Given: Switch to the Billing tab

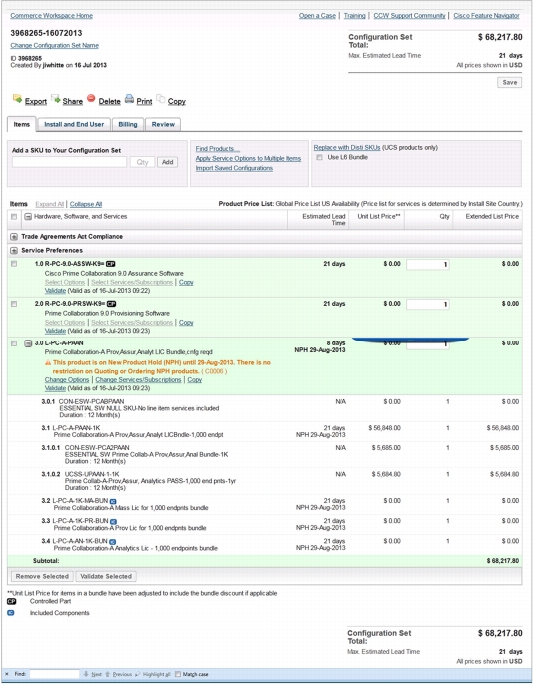Looking at the screenshot, I should tap(128, 124).
